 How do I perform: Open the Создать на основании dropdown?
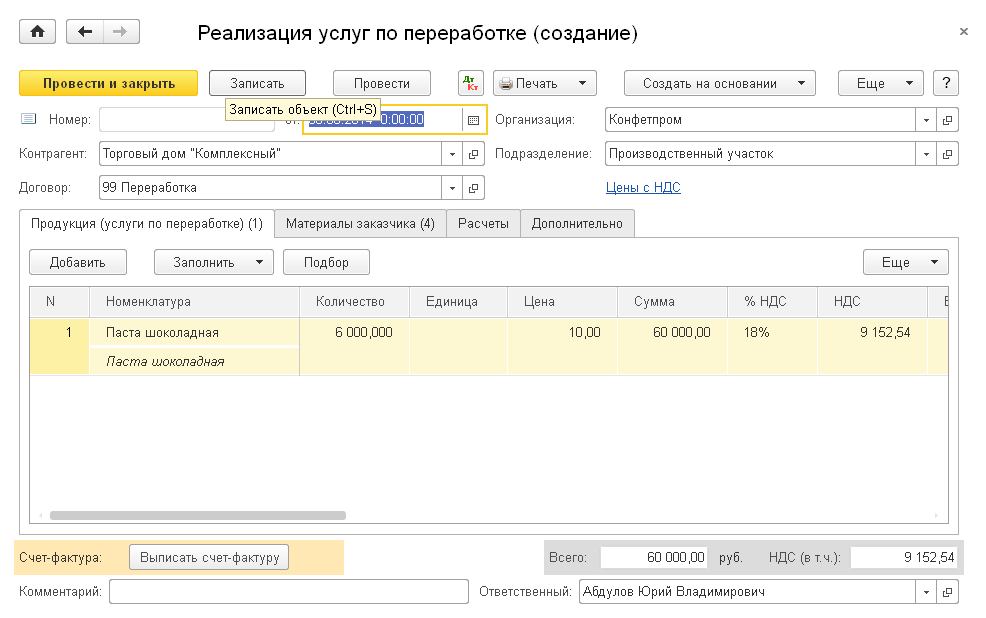pos(720,83)
